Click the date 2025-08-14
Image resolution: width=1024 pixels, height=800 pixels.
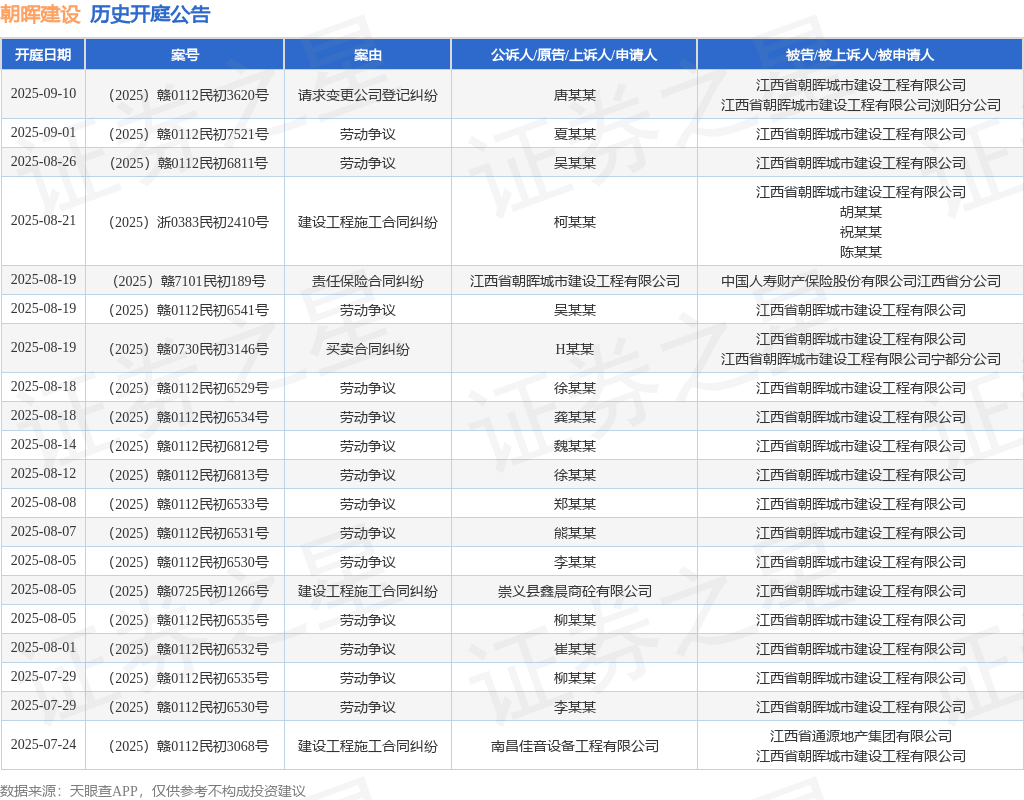(43, 445)
